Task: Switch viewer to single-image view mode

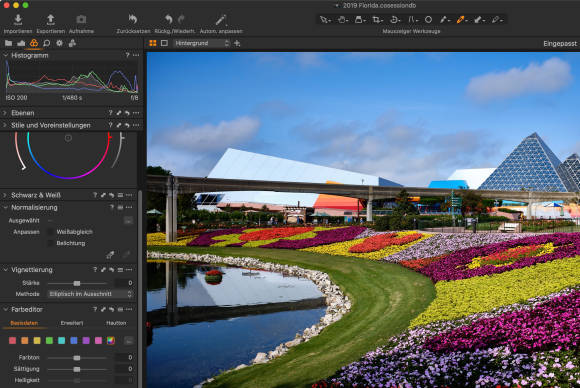Action: 164,43
